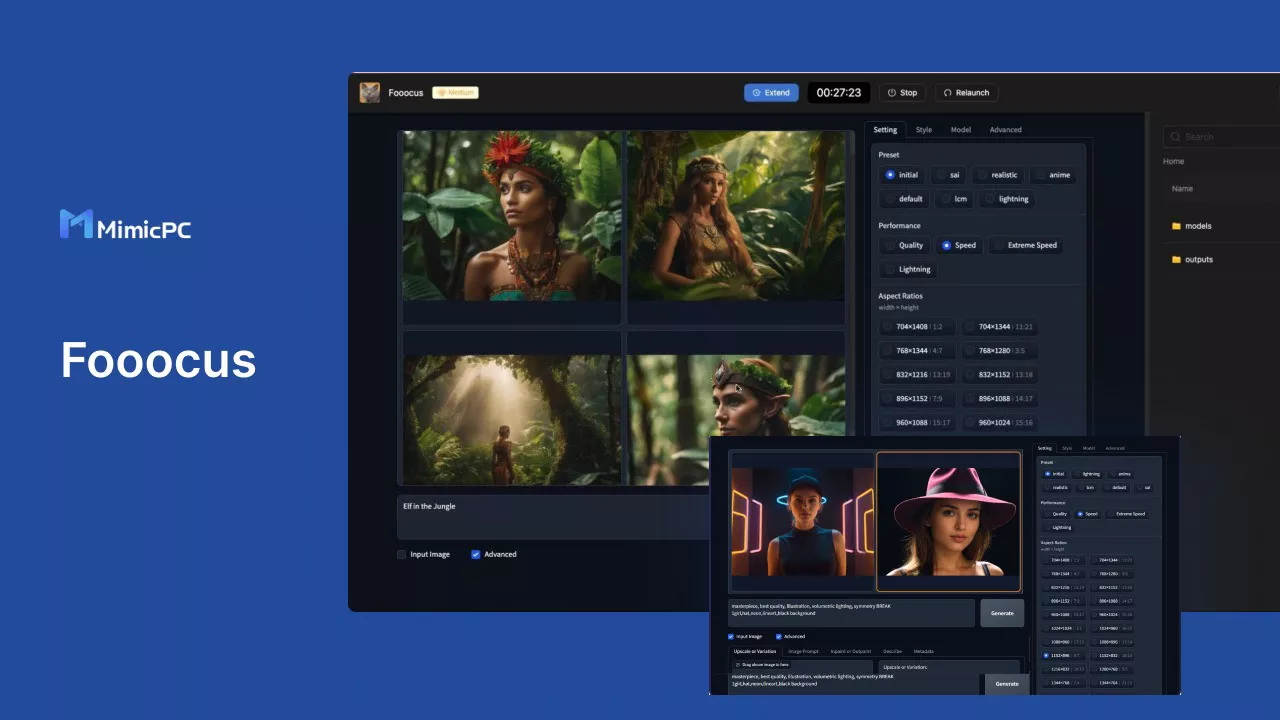1280x720 pixels.
Task: Click the power icon on Stop button
Action: click(x=892, y=93)
